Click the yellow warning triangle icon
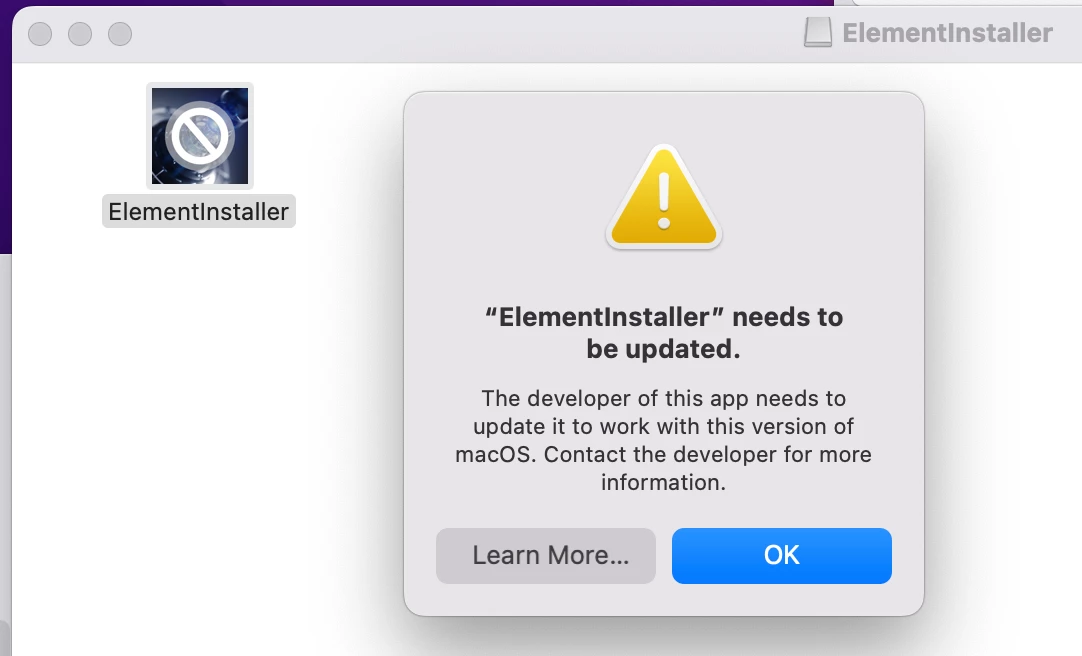 [x=664, y=198]
